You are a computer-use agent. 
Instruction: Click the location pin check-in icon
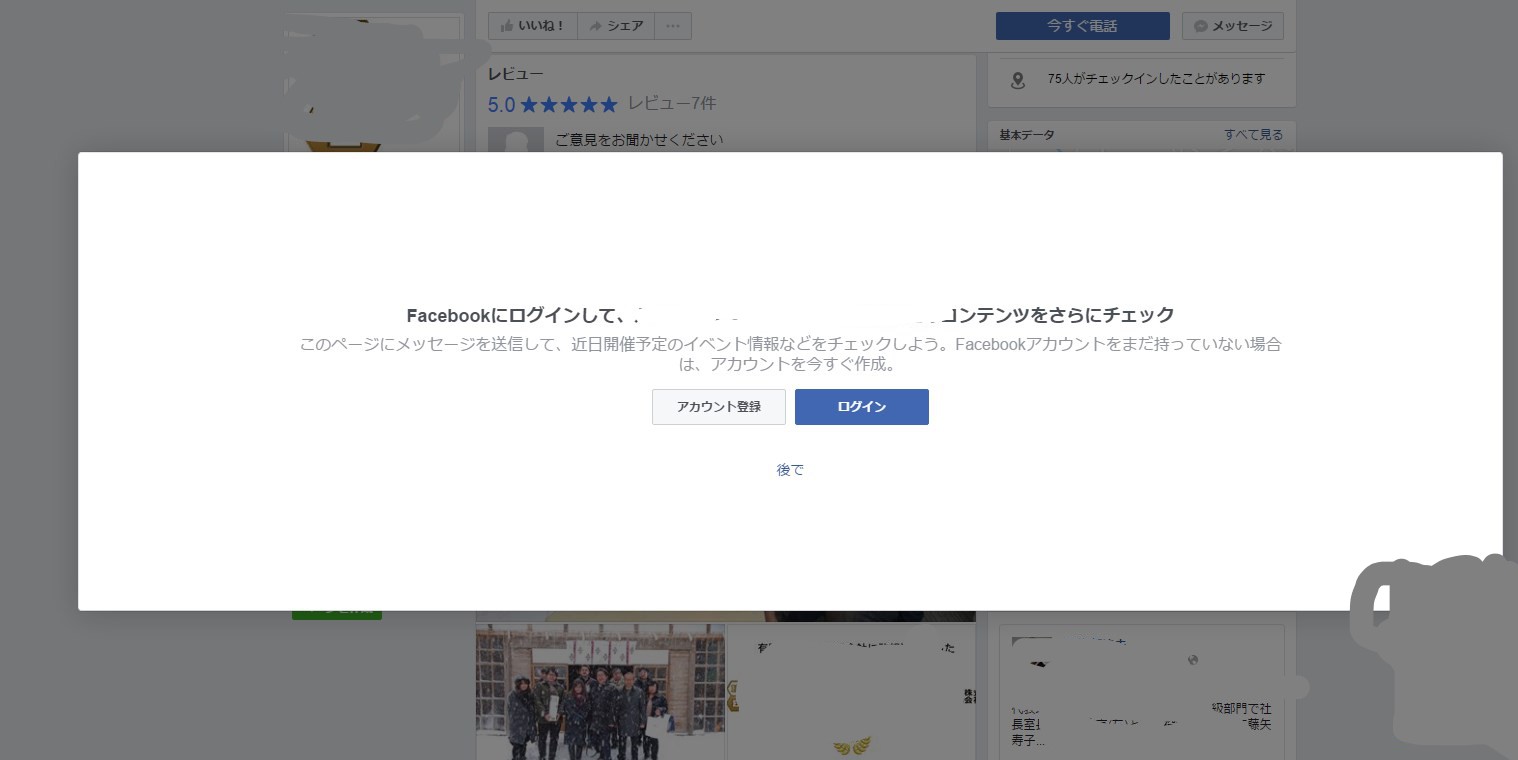tap(1018, 81)
